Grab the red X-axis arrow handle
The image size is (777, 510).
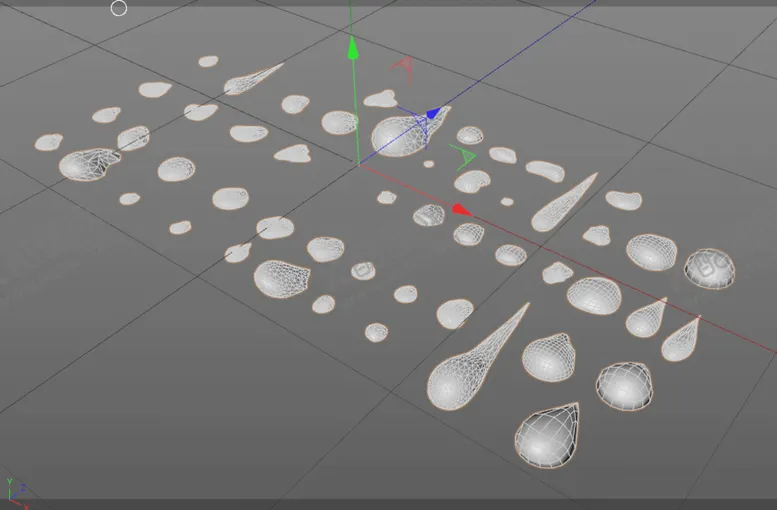pyautogui.click(x=462, y=210)
